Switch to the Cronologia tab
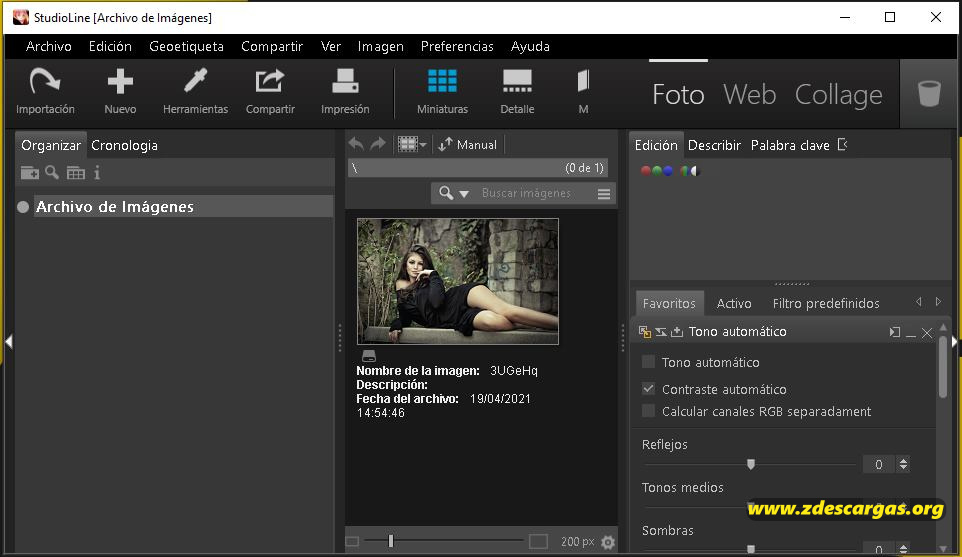Screen dimensions: 962x557 point(125,145)
